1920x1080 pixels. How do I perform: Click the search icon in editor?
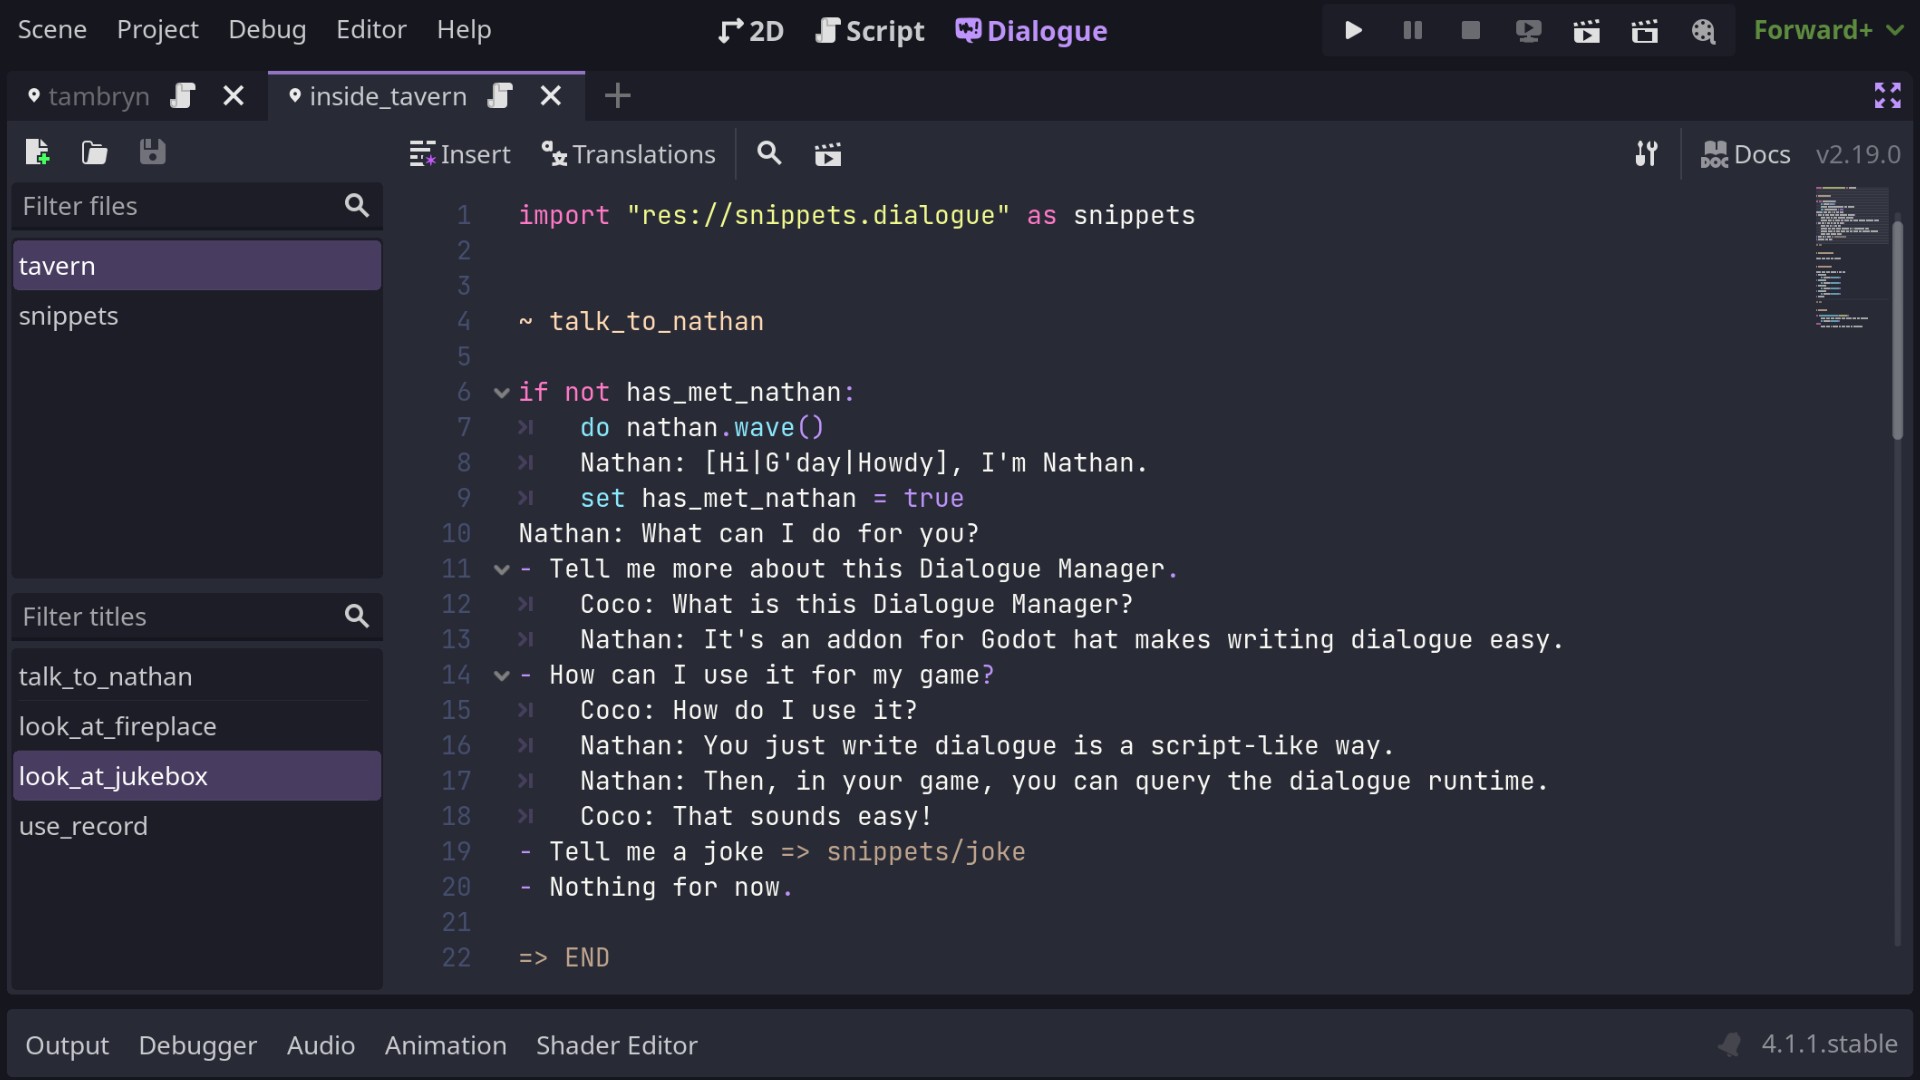(x=769, y=153)
